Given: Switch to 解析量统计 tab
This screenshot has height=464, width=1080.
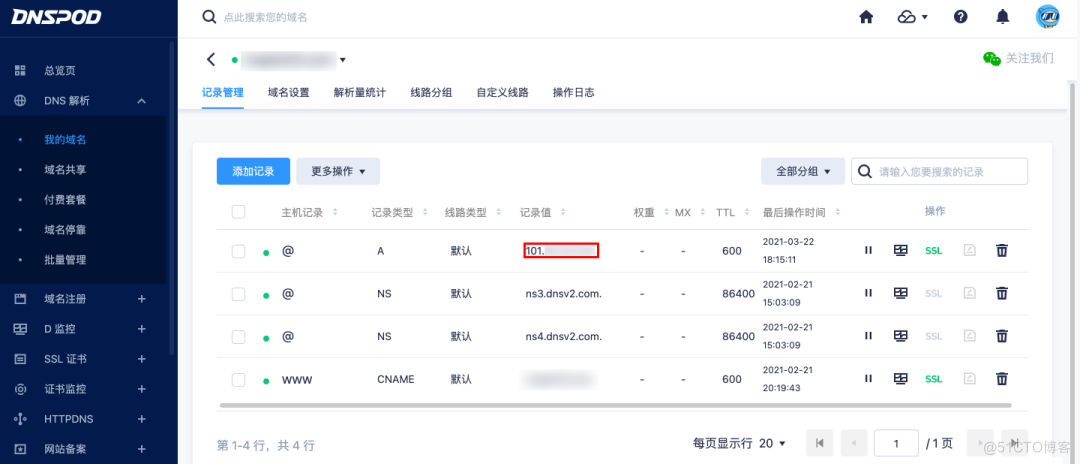Looking at the screenshot, I should [360, 92].
